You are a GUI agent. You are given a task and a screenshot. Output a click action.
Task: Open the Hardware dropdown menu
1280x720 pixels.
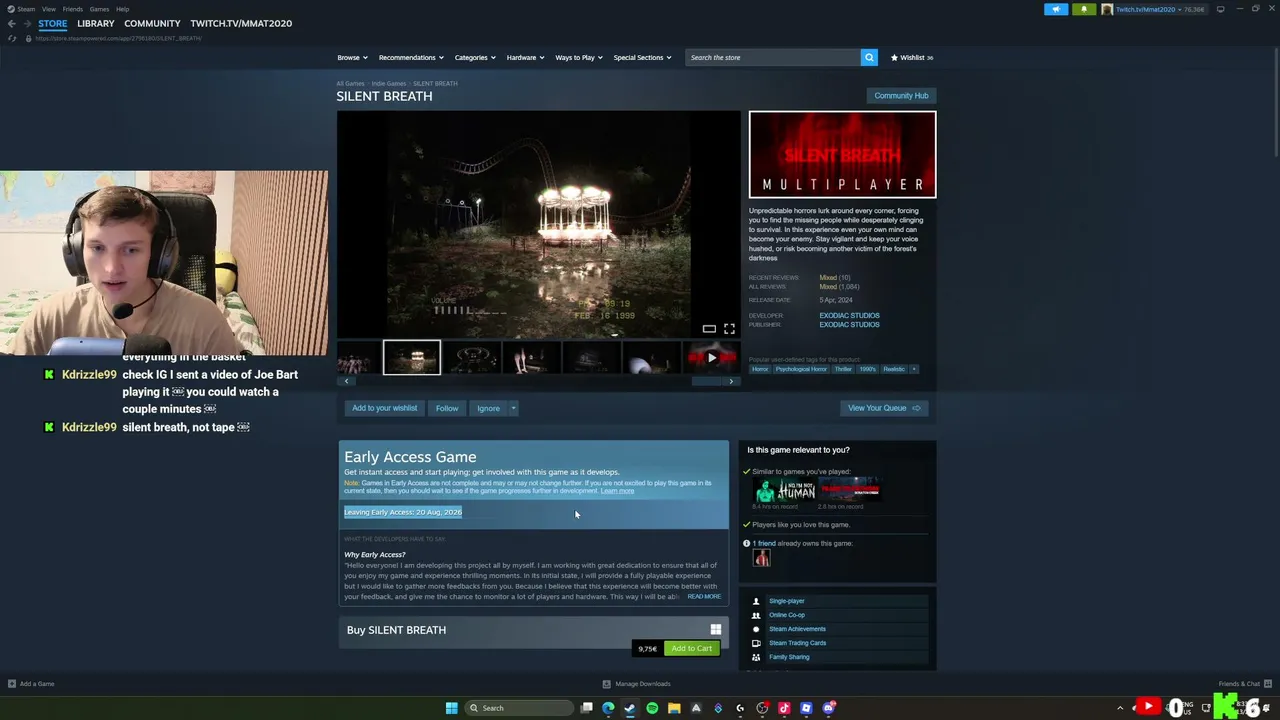(525, 57)
